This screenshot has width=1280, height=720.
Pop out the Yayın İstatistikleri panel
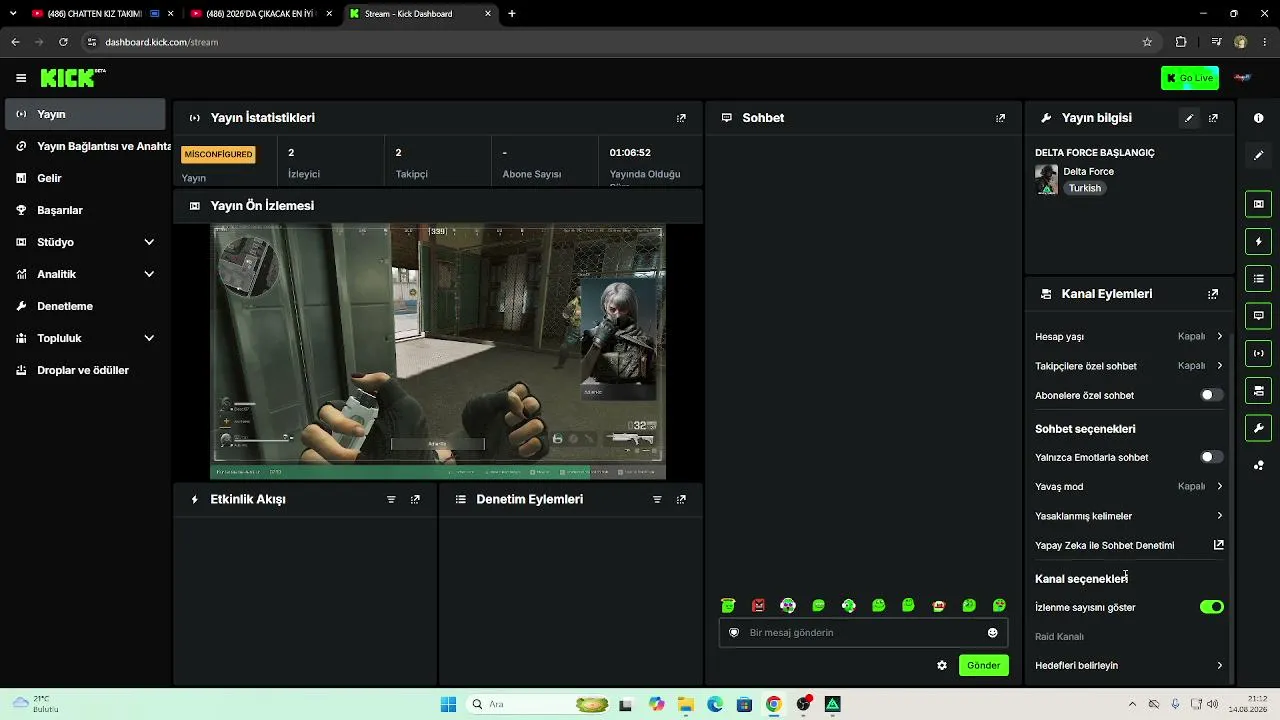pos(681,118)
